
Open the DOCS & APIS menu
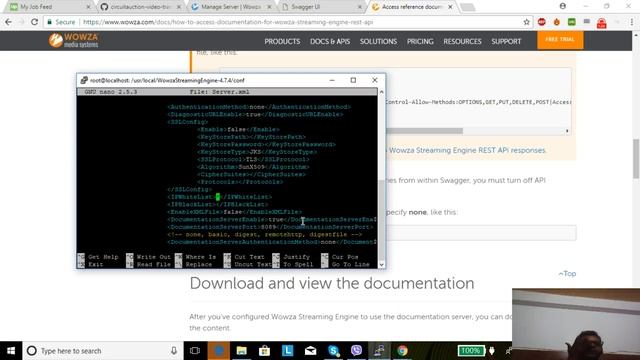330,41
